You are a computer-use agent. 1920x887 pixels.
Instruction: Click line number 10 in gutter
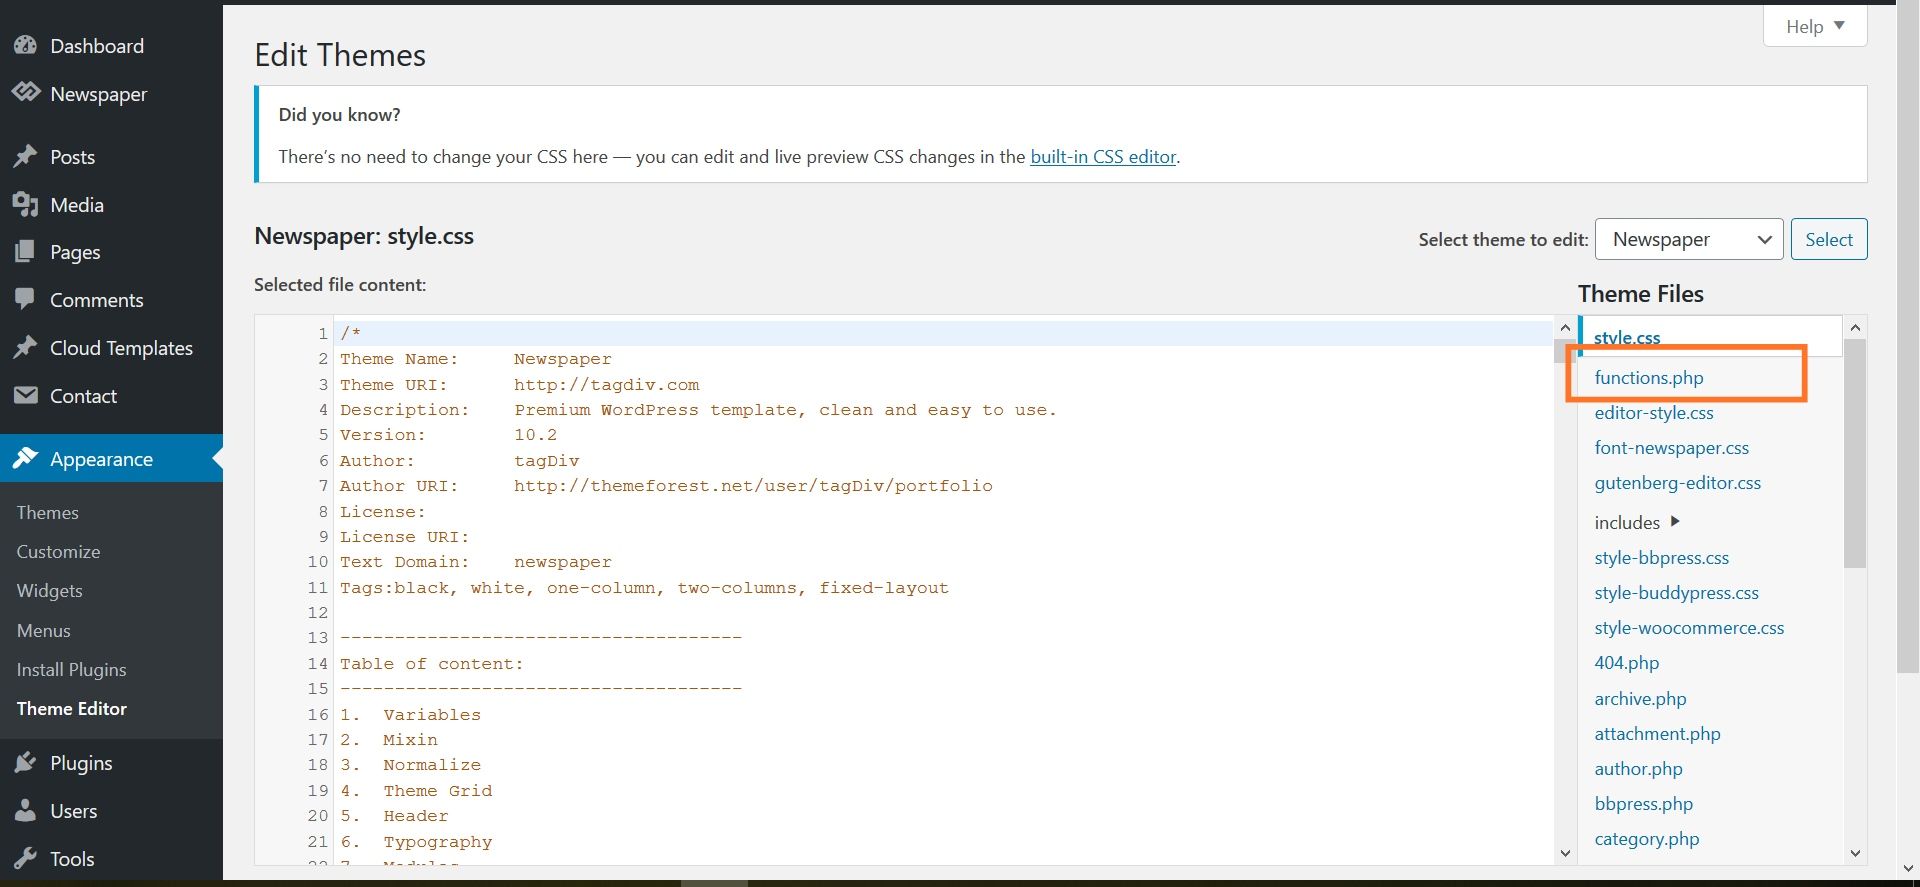tap(318, 562)
